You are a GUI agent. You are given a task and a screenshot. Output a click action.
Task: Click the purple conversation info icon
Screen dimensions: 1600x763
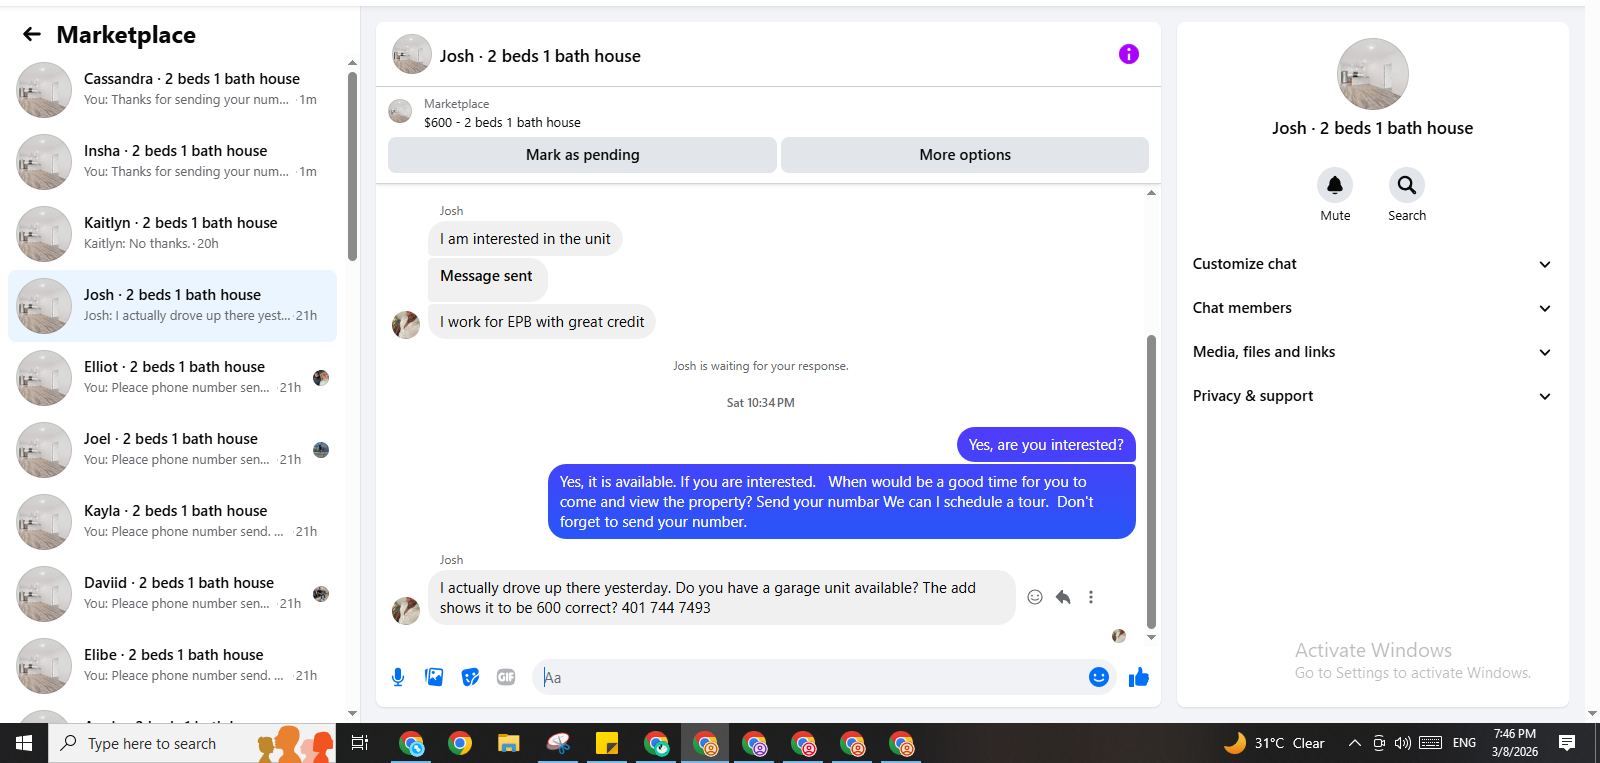(1128, 54)
